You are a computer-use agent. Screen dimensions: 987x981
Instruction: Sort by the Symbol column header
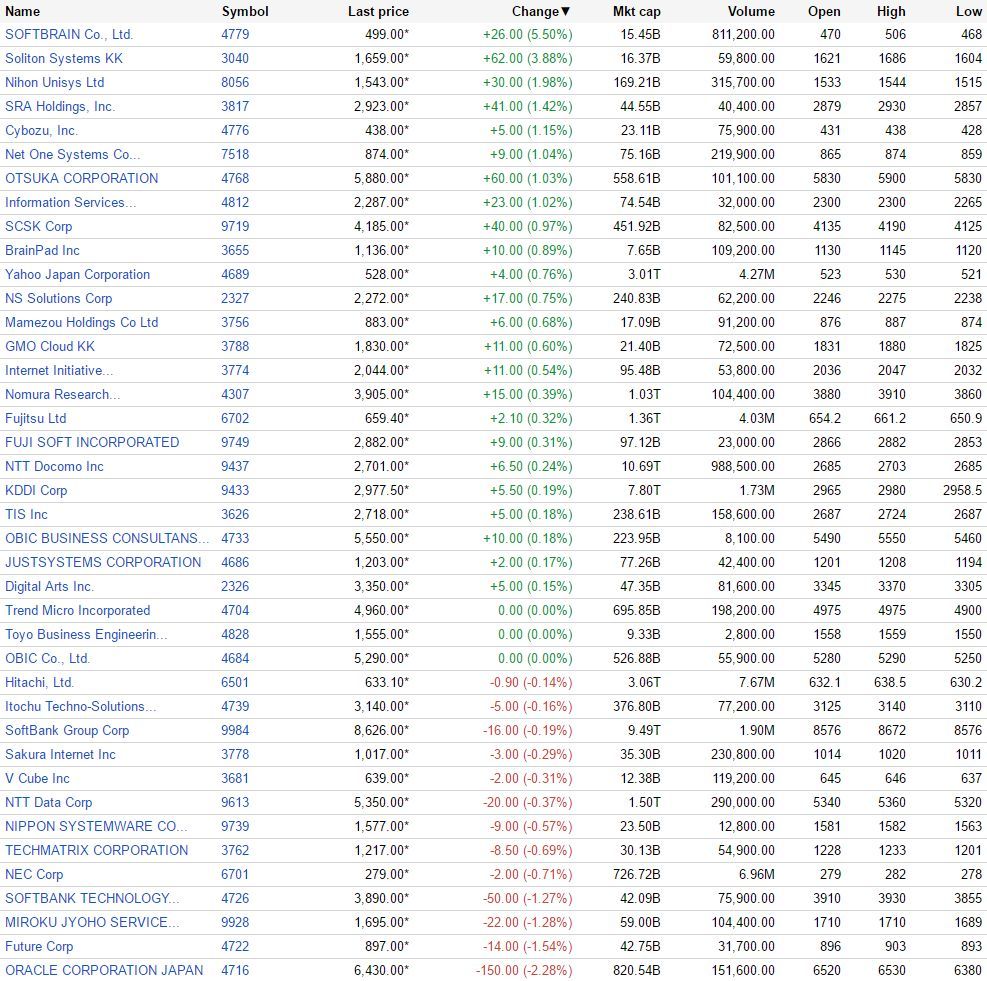point(245,11)
